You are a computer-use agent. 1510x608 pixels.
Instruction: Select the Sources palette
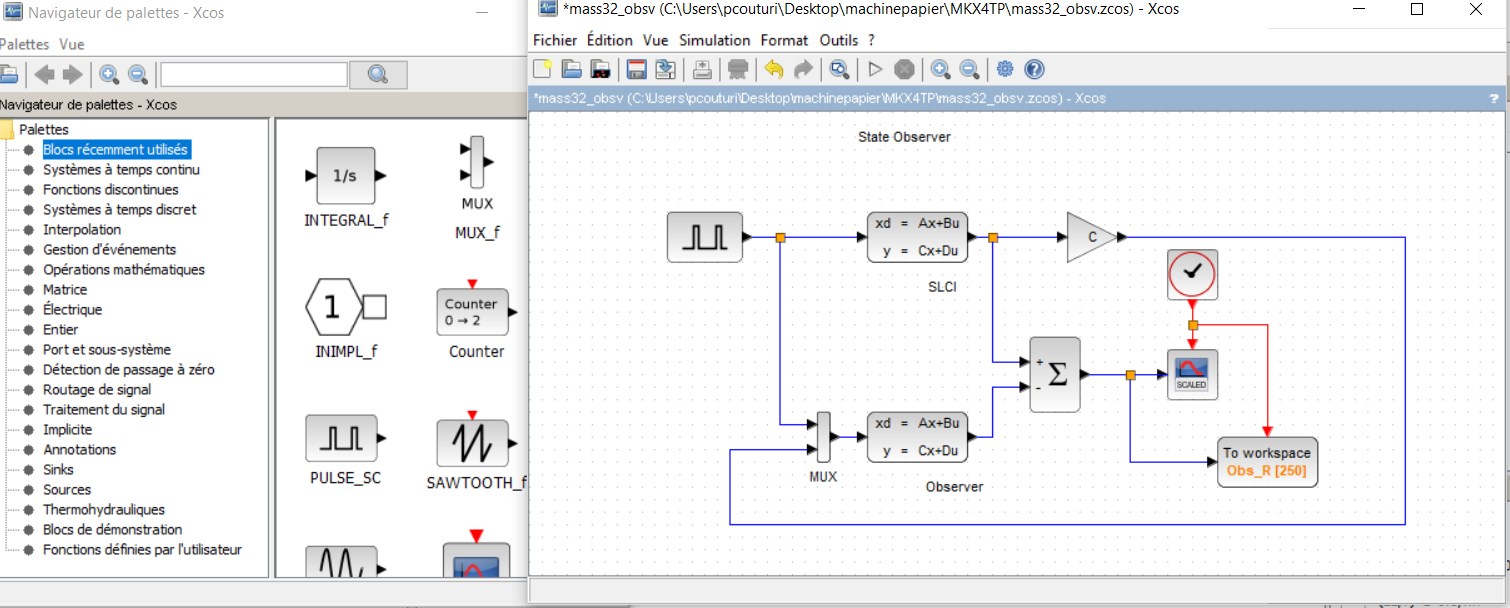click(x=67, y=489)
